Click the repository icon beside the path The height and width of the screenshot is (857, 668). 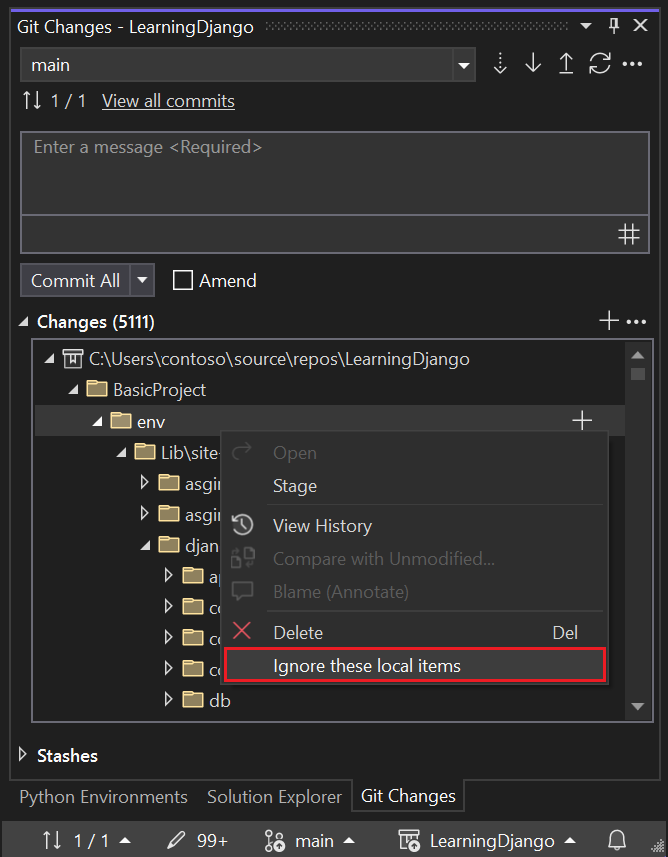73,359
